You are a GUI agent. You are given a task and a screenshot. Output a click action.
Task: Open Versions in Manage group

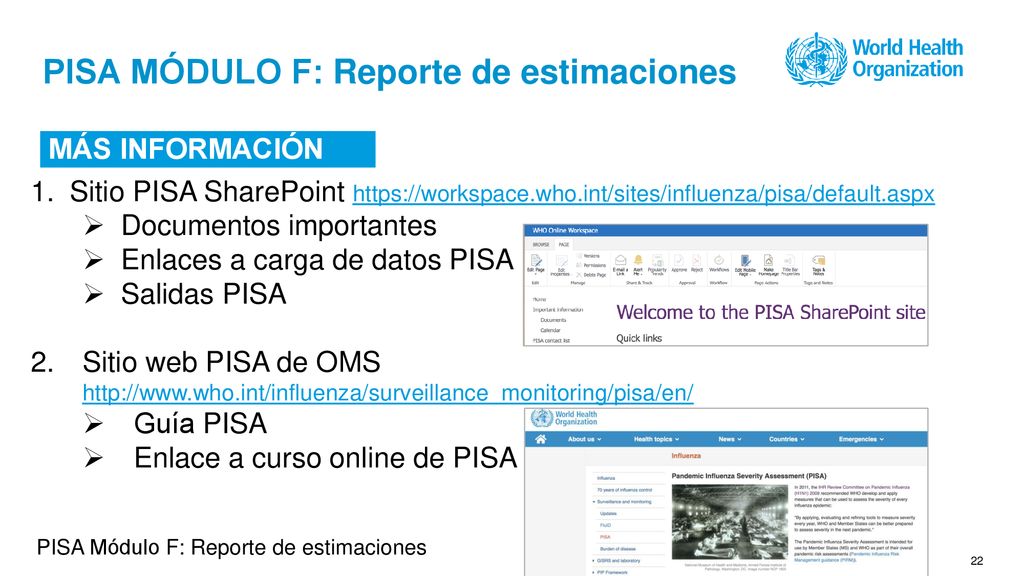(588, 256)
